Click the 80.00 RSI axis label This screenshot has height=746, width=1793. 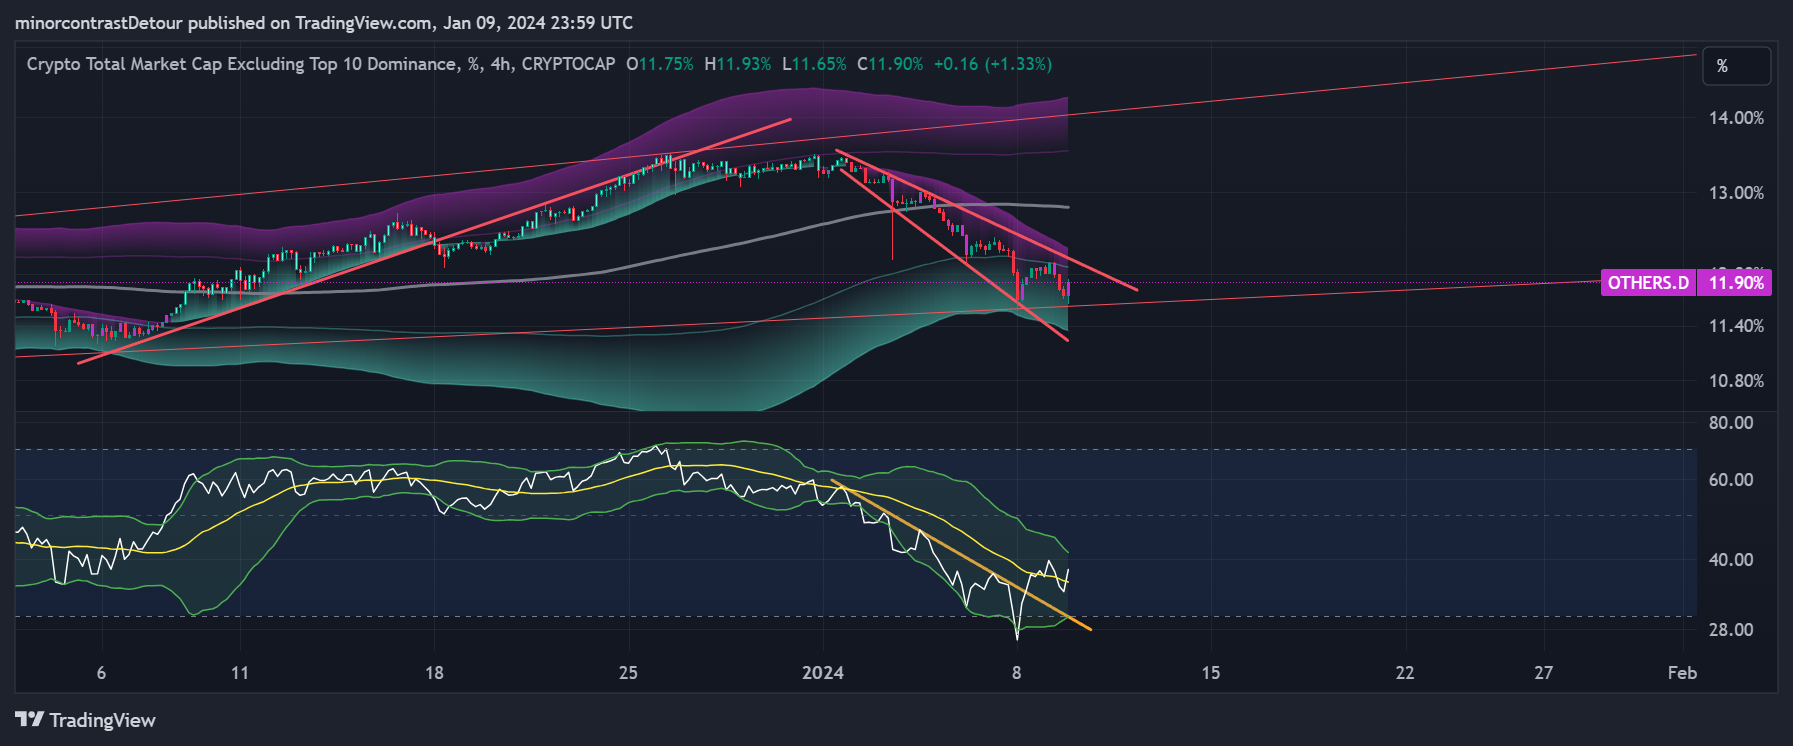[1731, 423]
